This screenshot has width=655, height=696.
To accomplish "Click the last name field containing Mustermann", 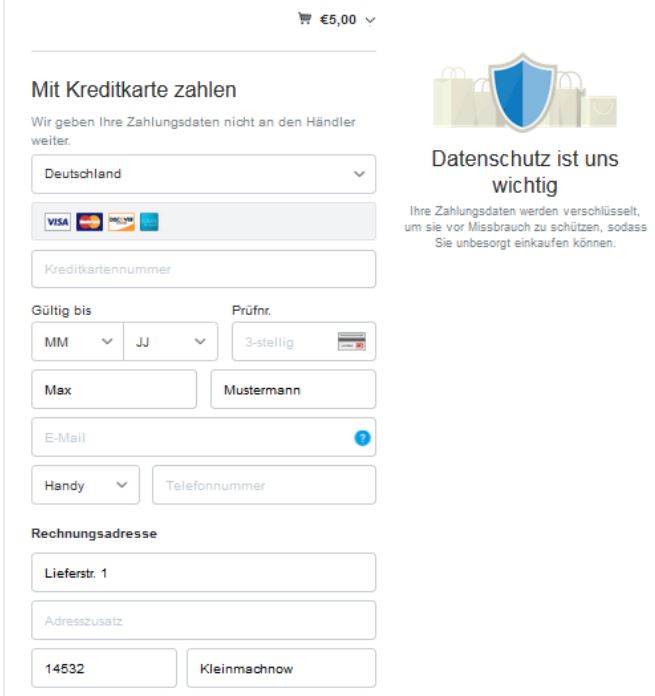I will (x=293, y=389).
